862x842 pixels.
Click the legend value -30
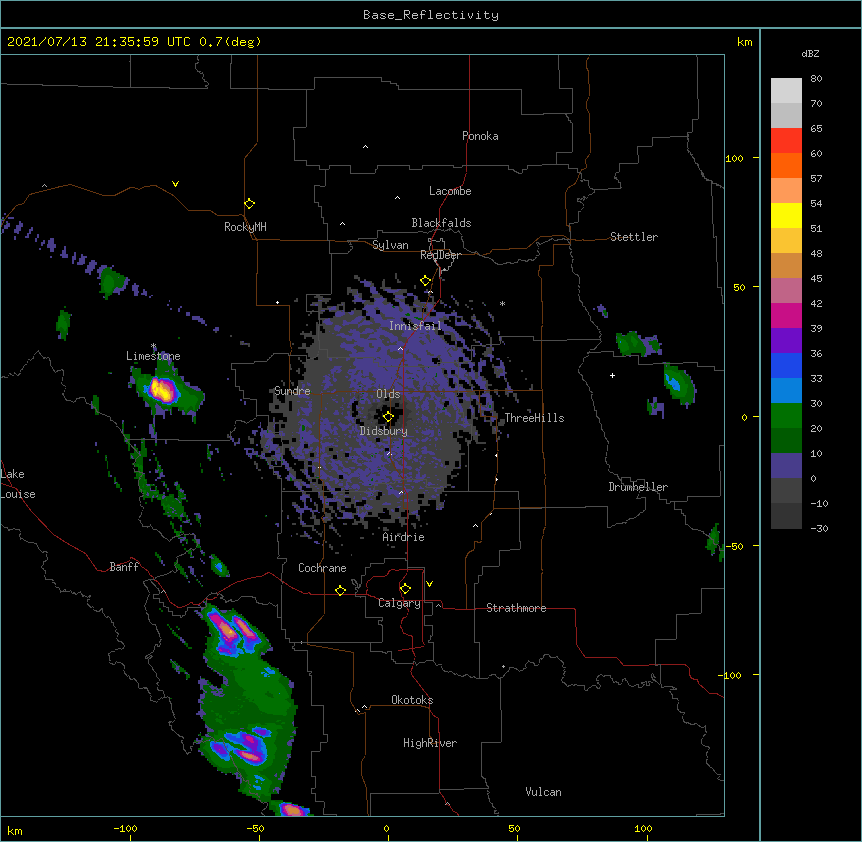point(819,528)
